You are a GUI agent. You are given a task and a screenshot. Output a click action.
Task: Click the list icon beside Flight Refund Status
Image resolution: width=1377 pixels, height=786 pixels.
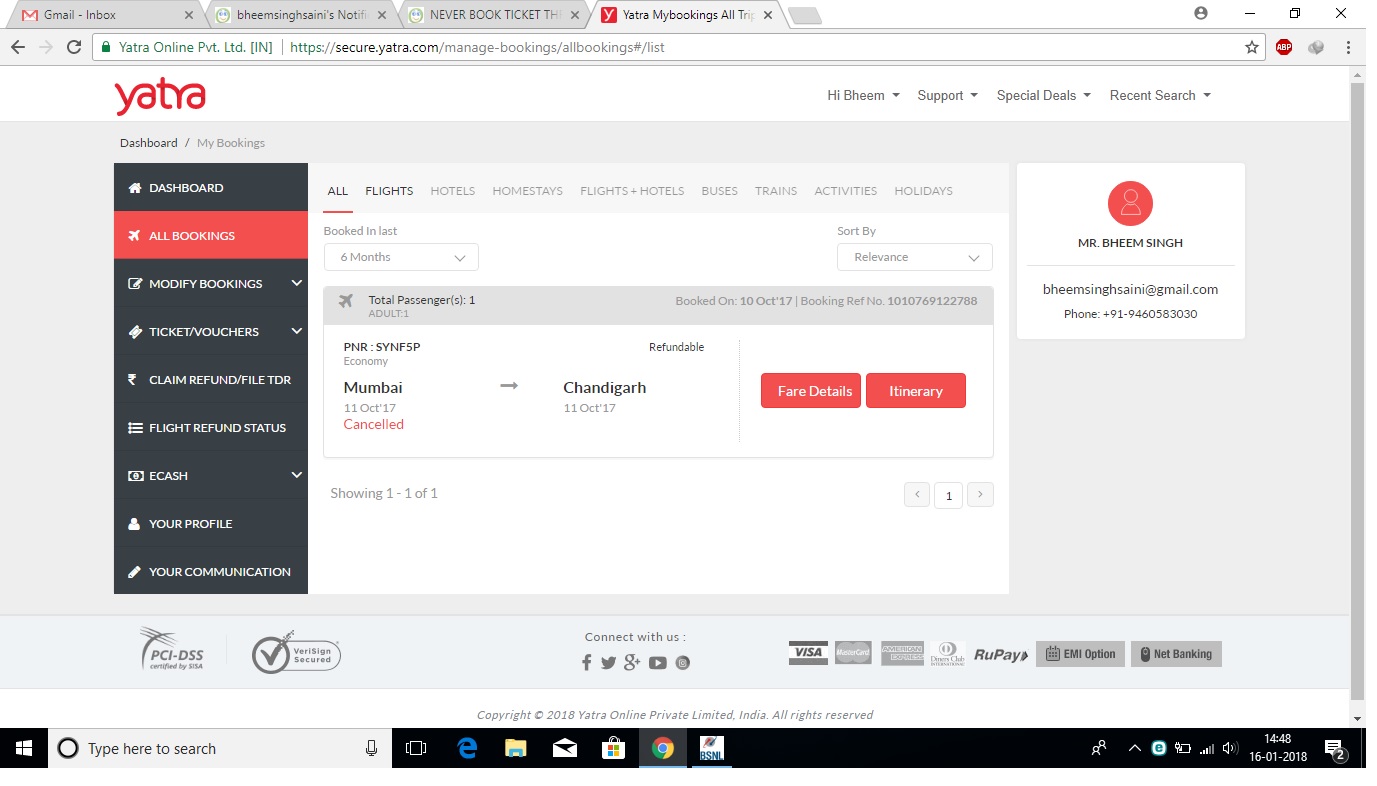tap(135, 428)
